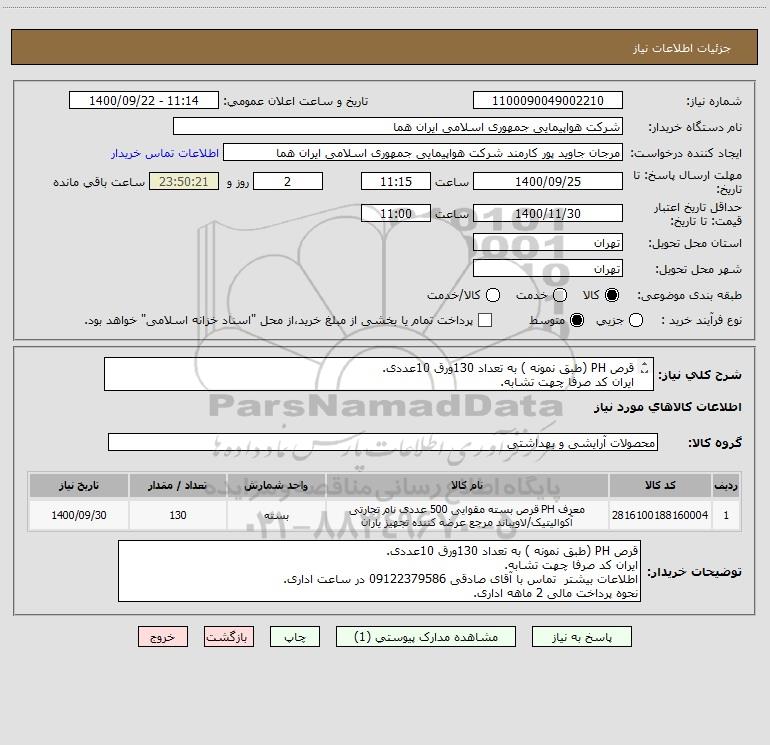Viewport: 770px width, 745px height.
Task: Click the نام کالا column header
Action: [467, 485]
